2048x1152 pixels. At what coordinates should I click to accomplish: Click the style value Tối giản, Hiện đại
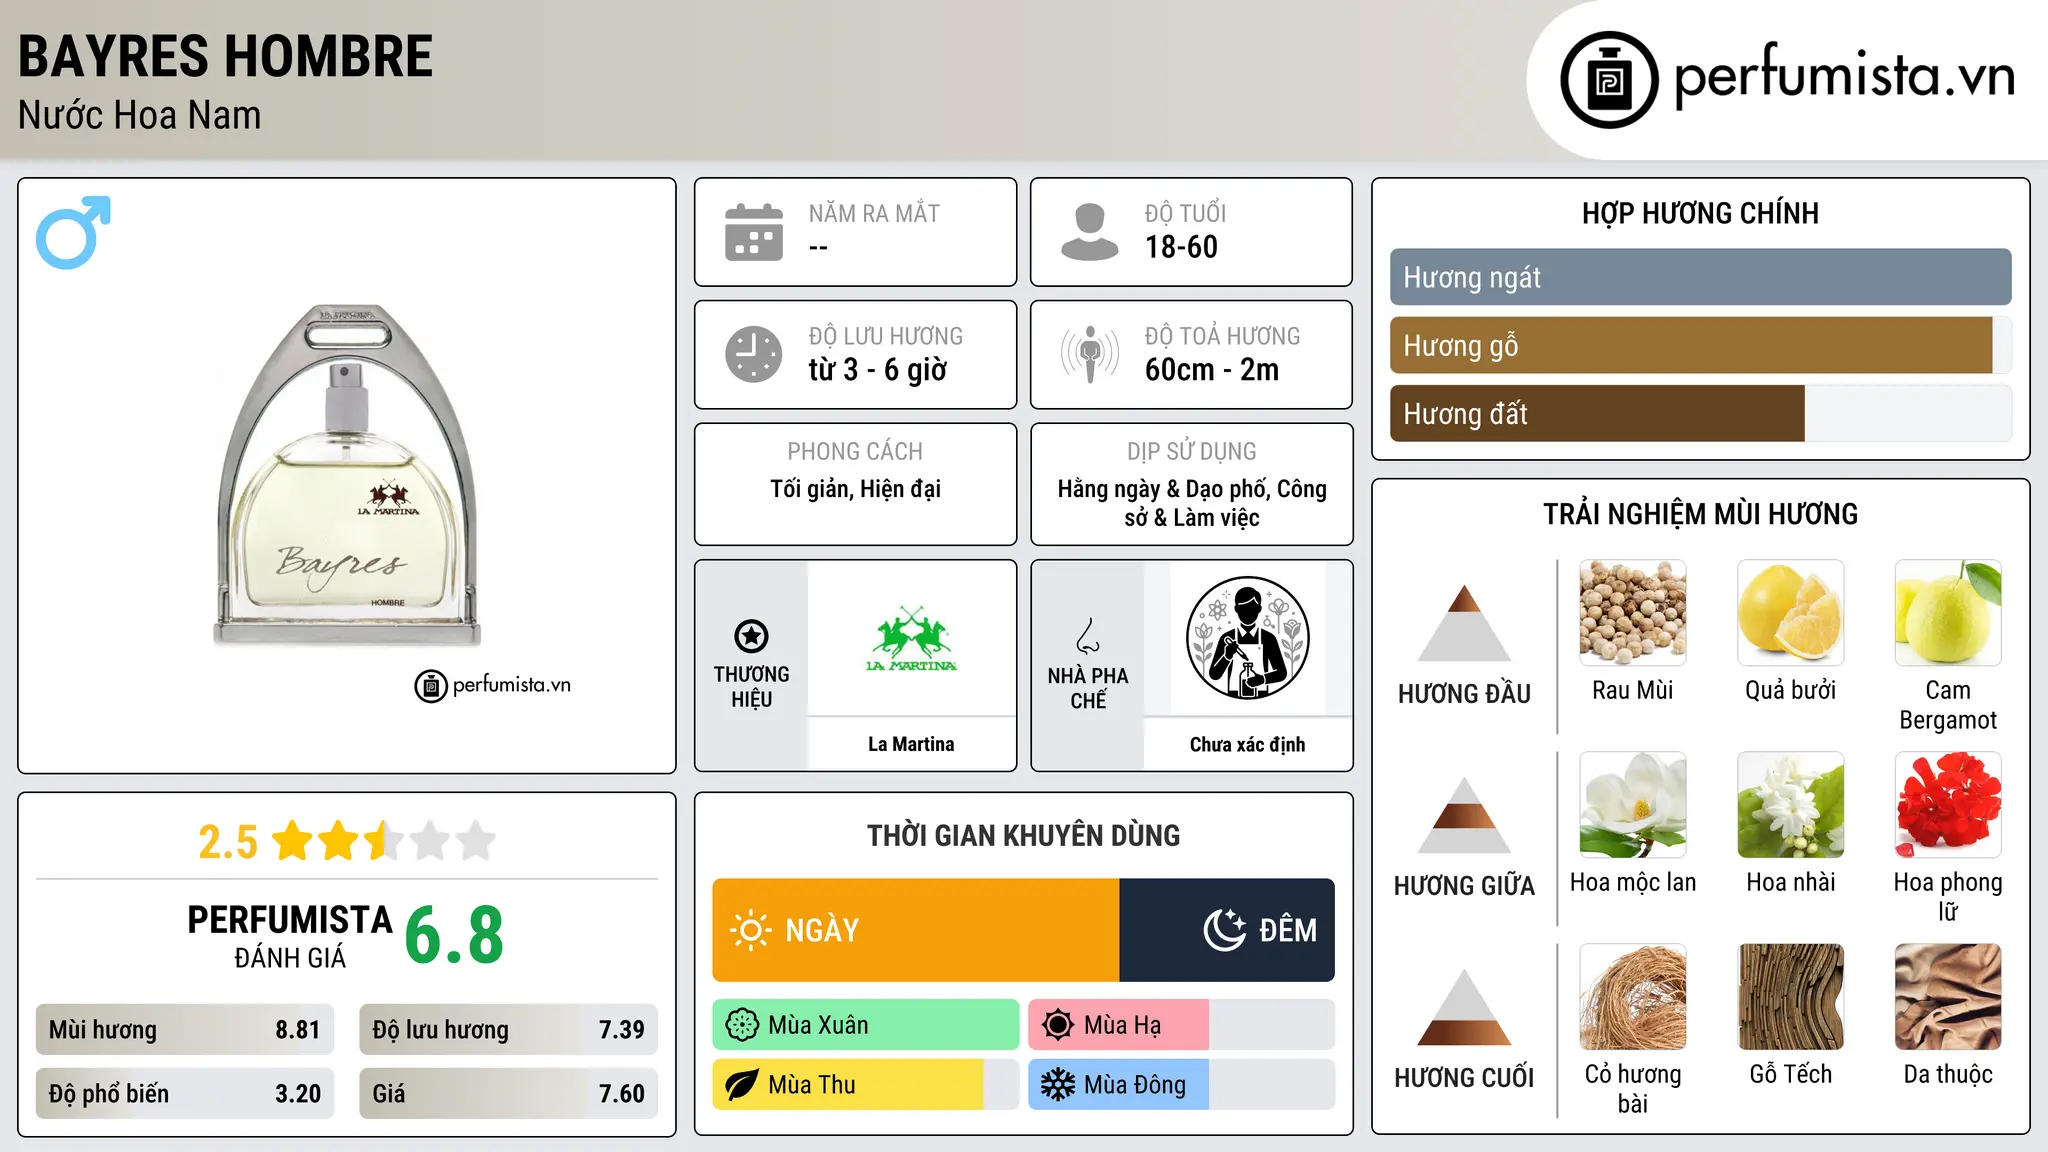[x=855, y=489]
